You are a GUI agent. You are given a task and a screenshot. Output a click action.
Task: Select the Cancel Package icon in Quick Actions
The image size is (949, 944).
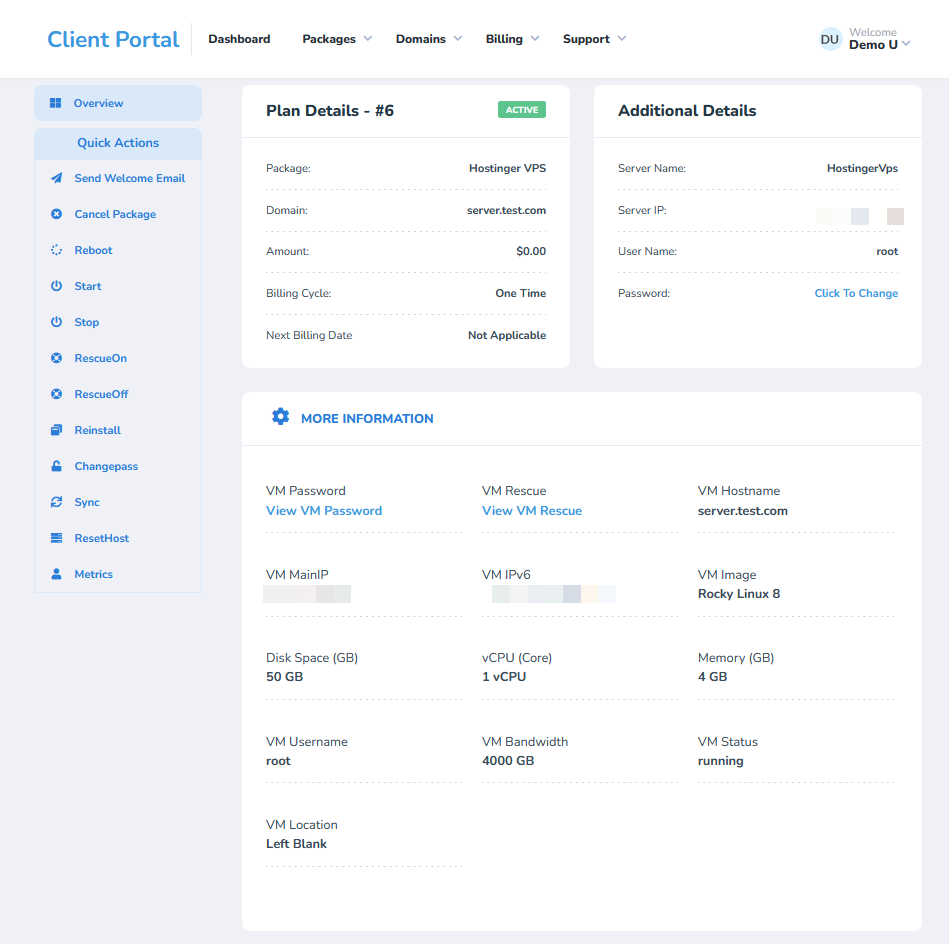[x=57, y=214]
